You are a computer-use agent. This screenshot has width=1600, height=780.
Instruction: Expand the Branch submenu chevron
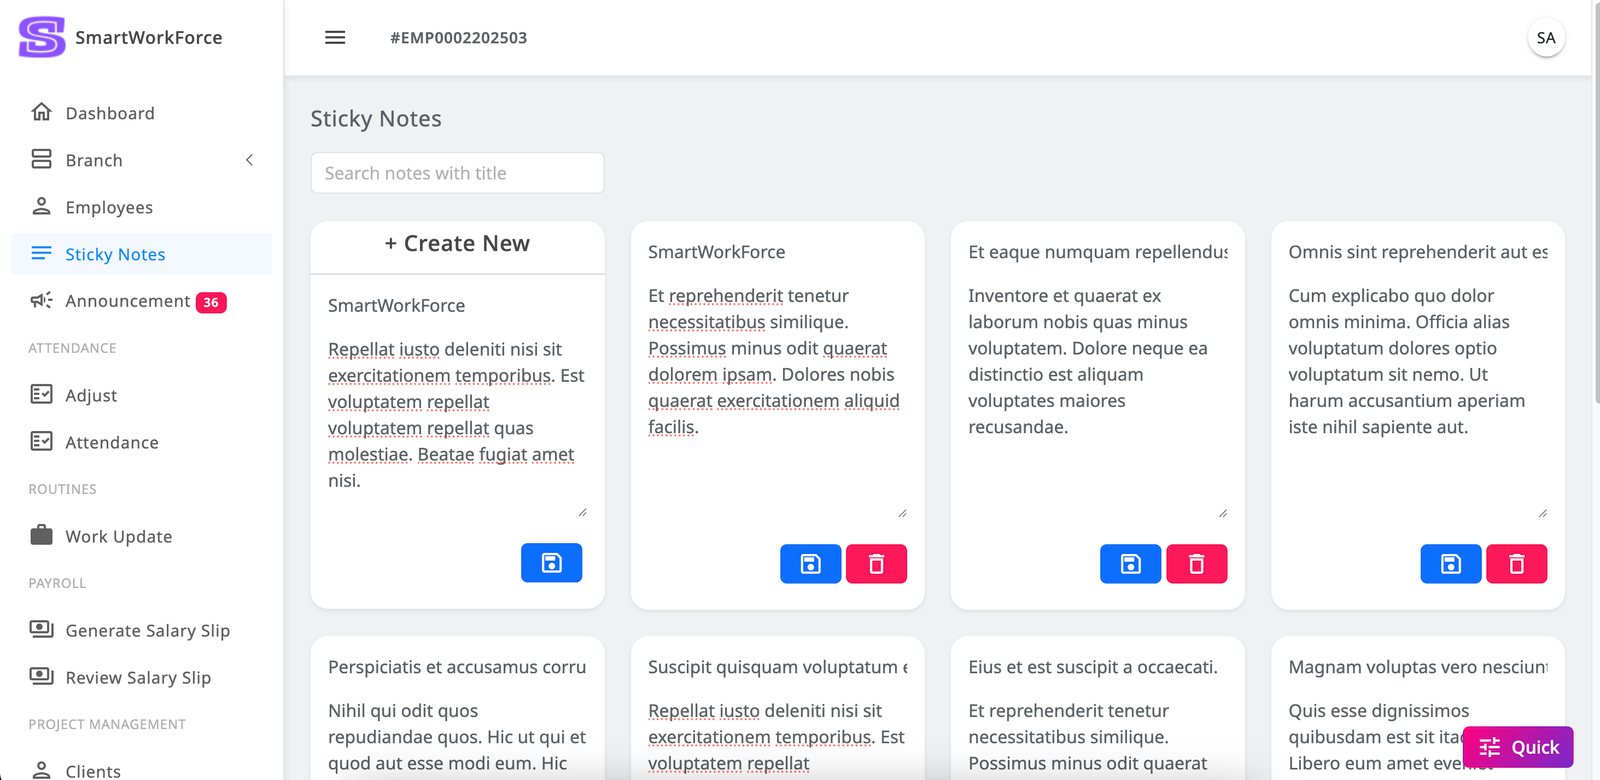[249, 160]
